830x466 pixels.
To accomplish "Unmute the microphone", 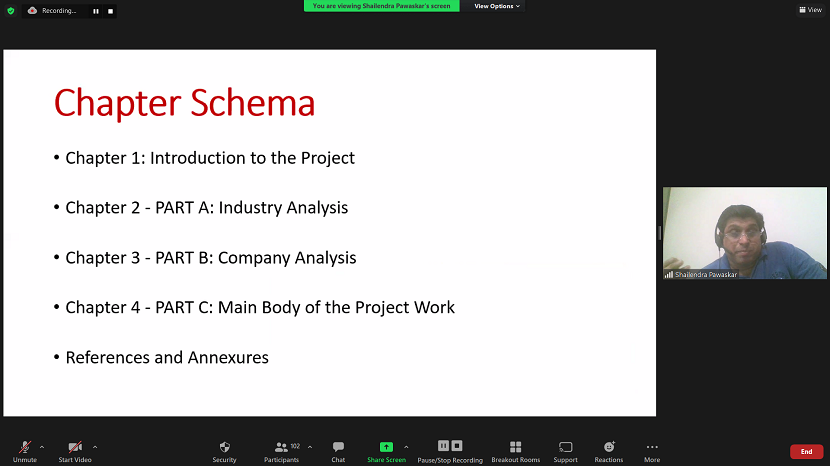I will click(x=24, y=448).
